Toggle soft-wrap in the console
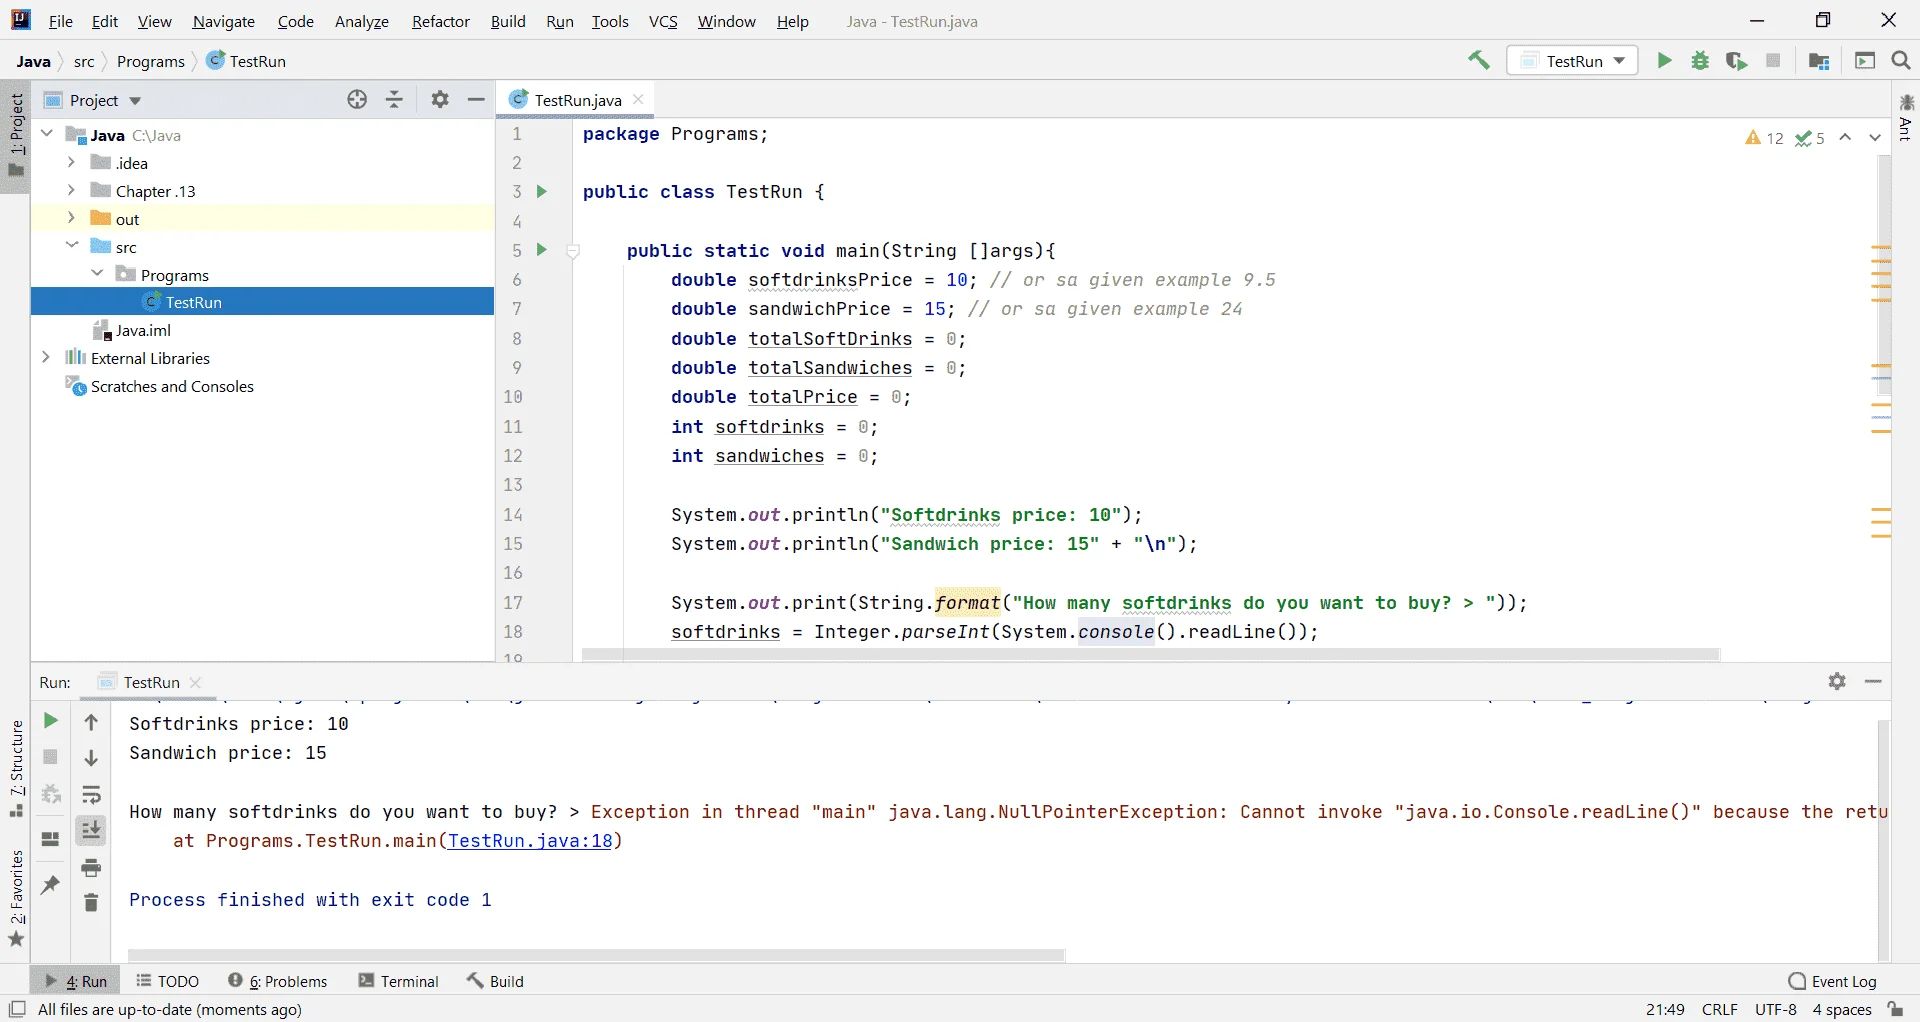 tap(91, 795)
